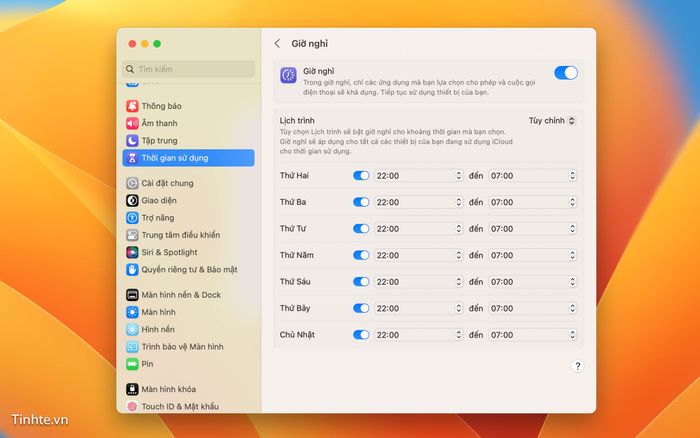Toggle the Thứ Ba schedule switch
Image resolution: width=700 pixels, height=438 pixels.
[x=361, y=202]
